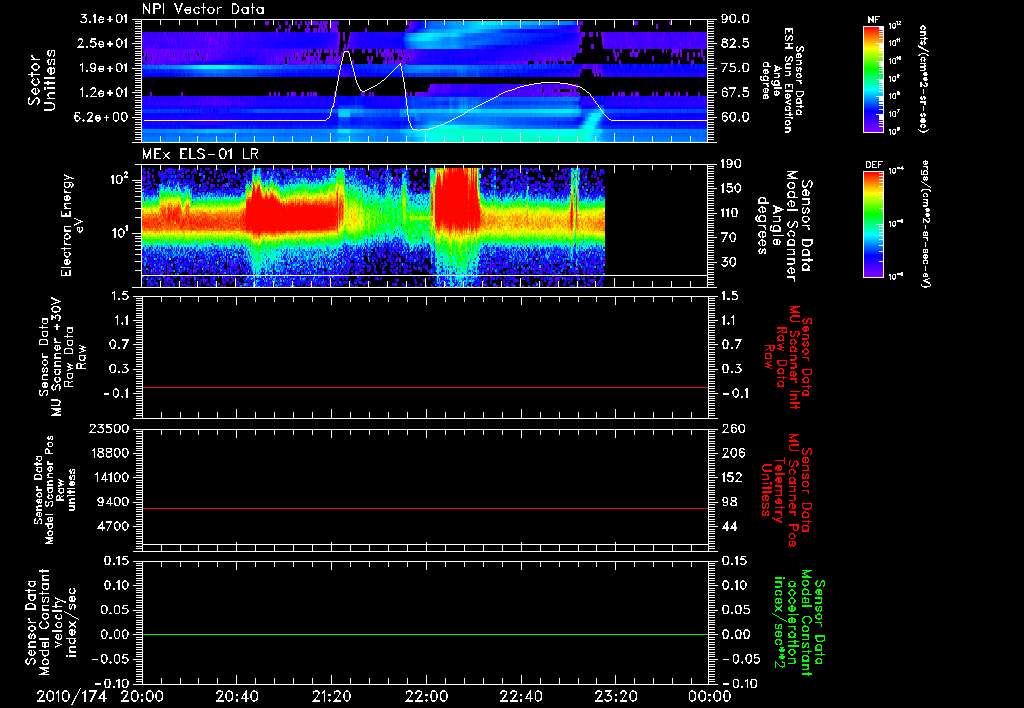Click the 98 telemetry tick label
Image resolution: width=1024 pixels, height=708 pixels.
coord(728,502)
